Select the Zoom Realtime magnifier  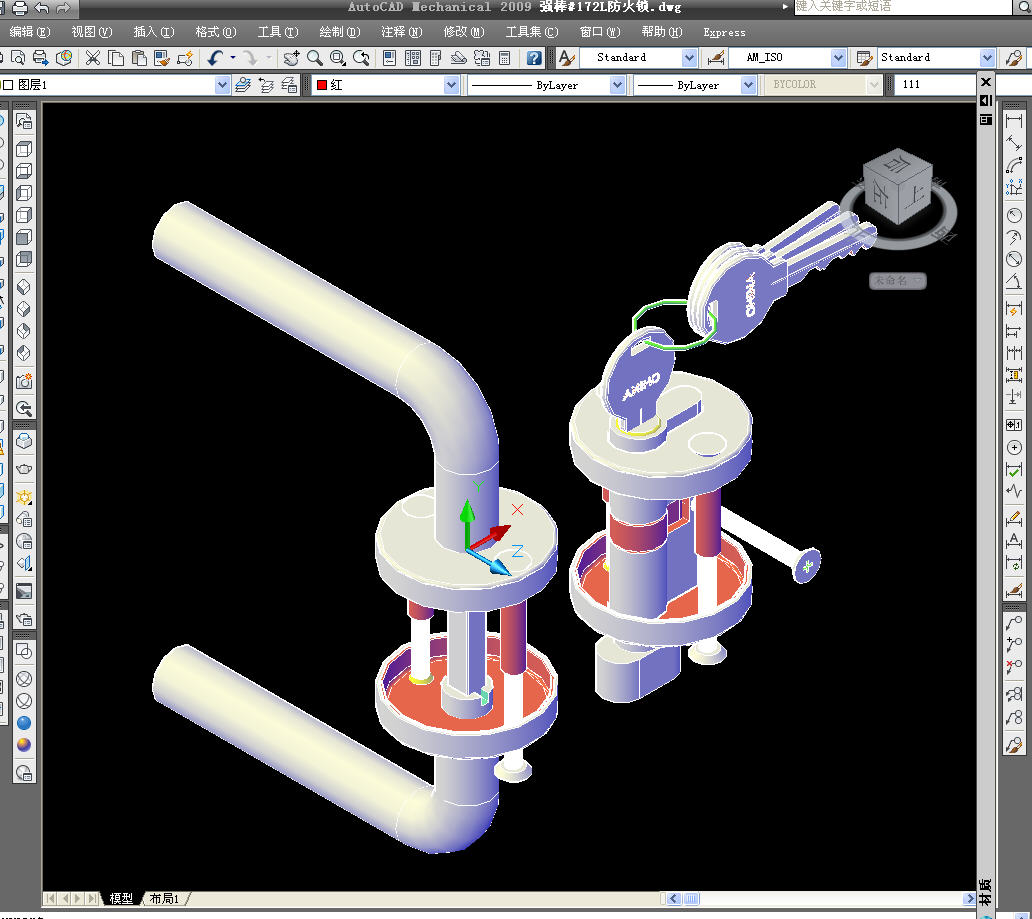(315, 58)
